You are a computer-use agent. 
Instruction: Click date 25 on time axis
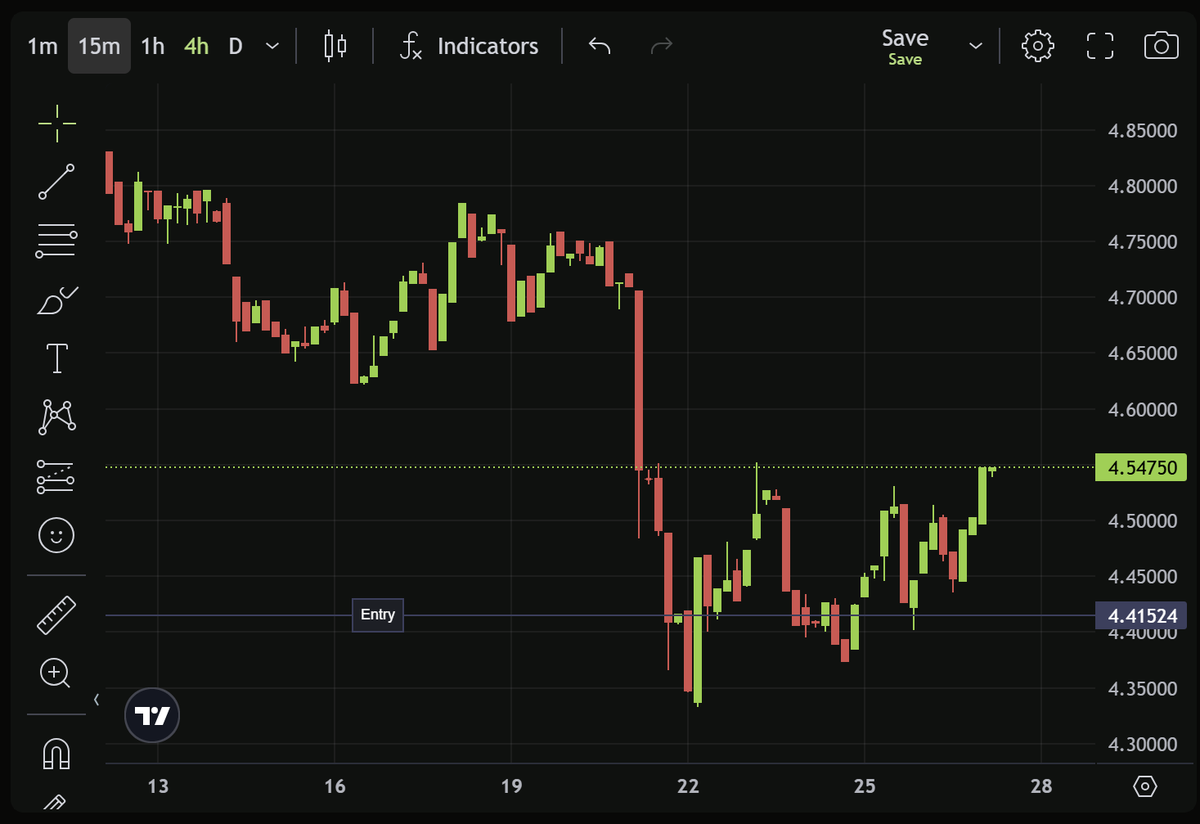point(865,786)
